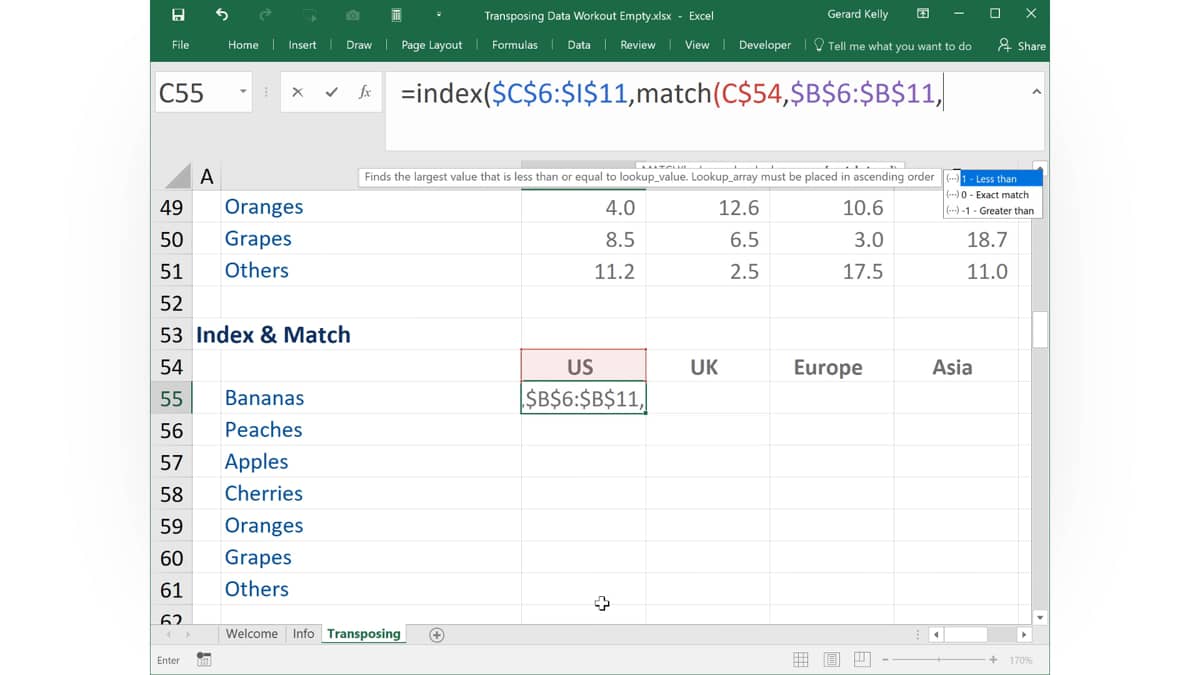Click inside the formula bar text
Viewport: 1200px width, 675px height.
(x=670, y=93)
